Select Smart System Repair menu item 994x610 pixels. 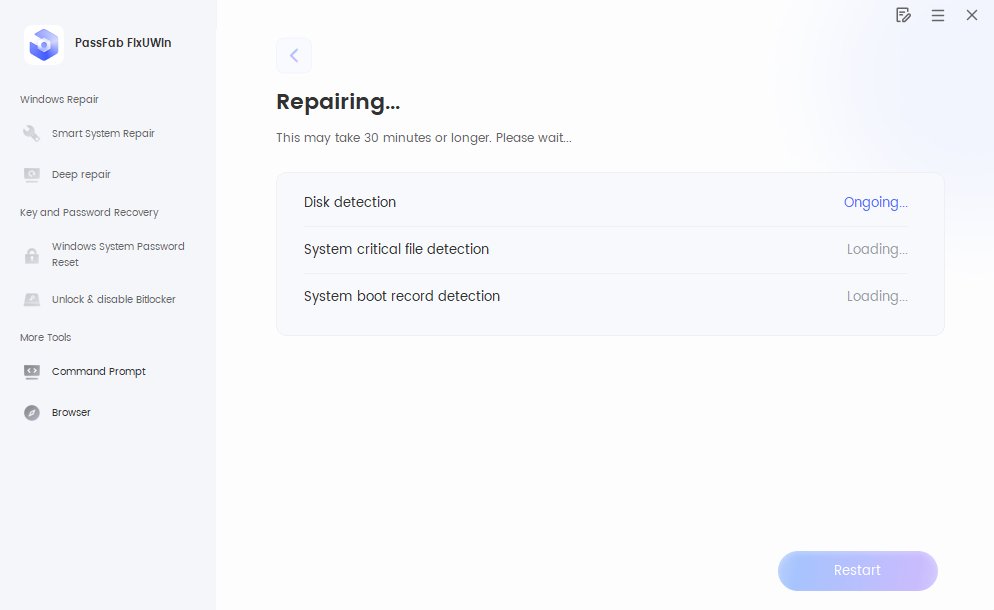tap(103, 134)
